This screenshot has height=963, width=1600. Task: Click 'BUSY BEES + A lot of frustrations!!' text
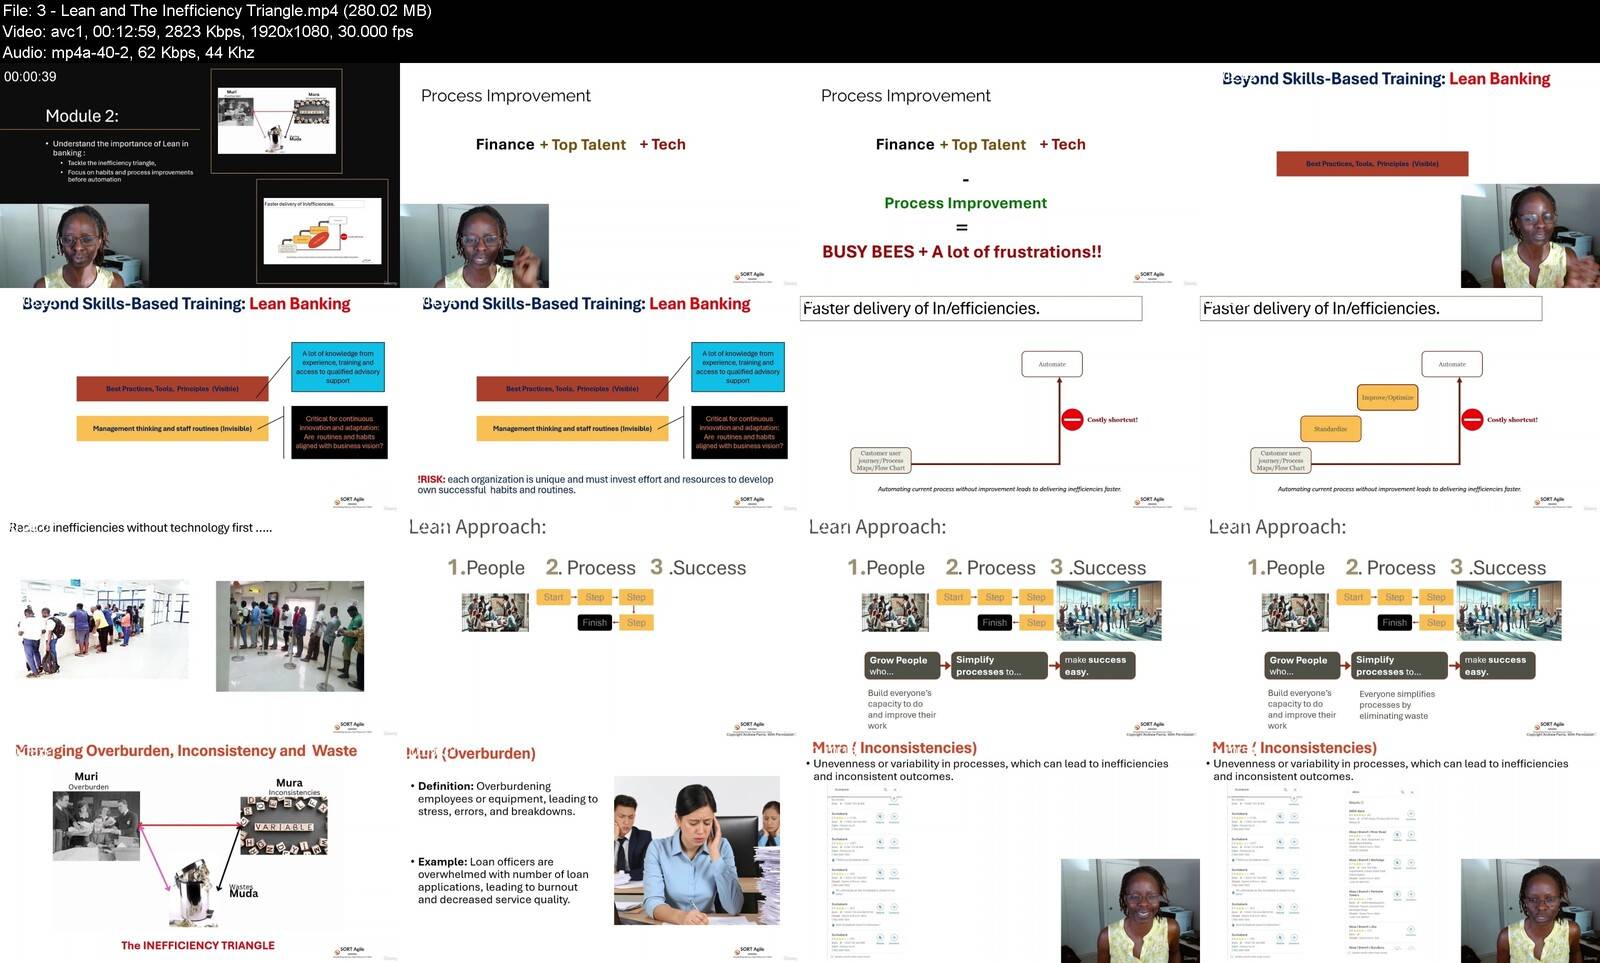962,252
